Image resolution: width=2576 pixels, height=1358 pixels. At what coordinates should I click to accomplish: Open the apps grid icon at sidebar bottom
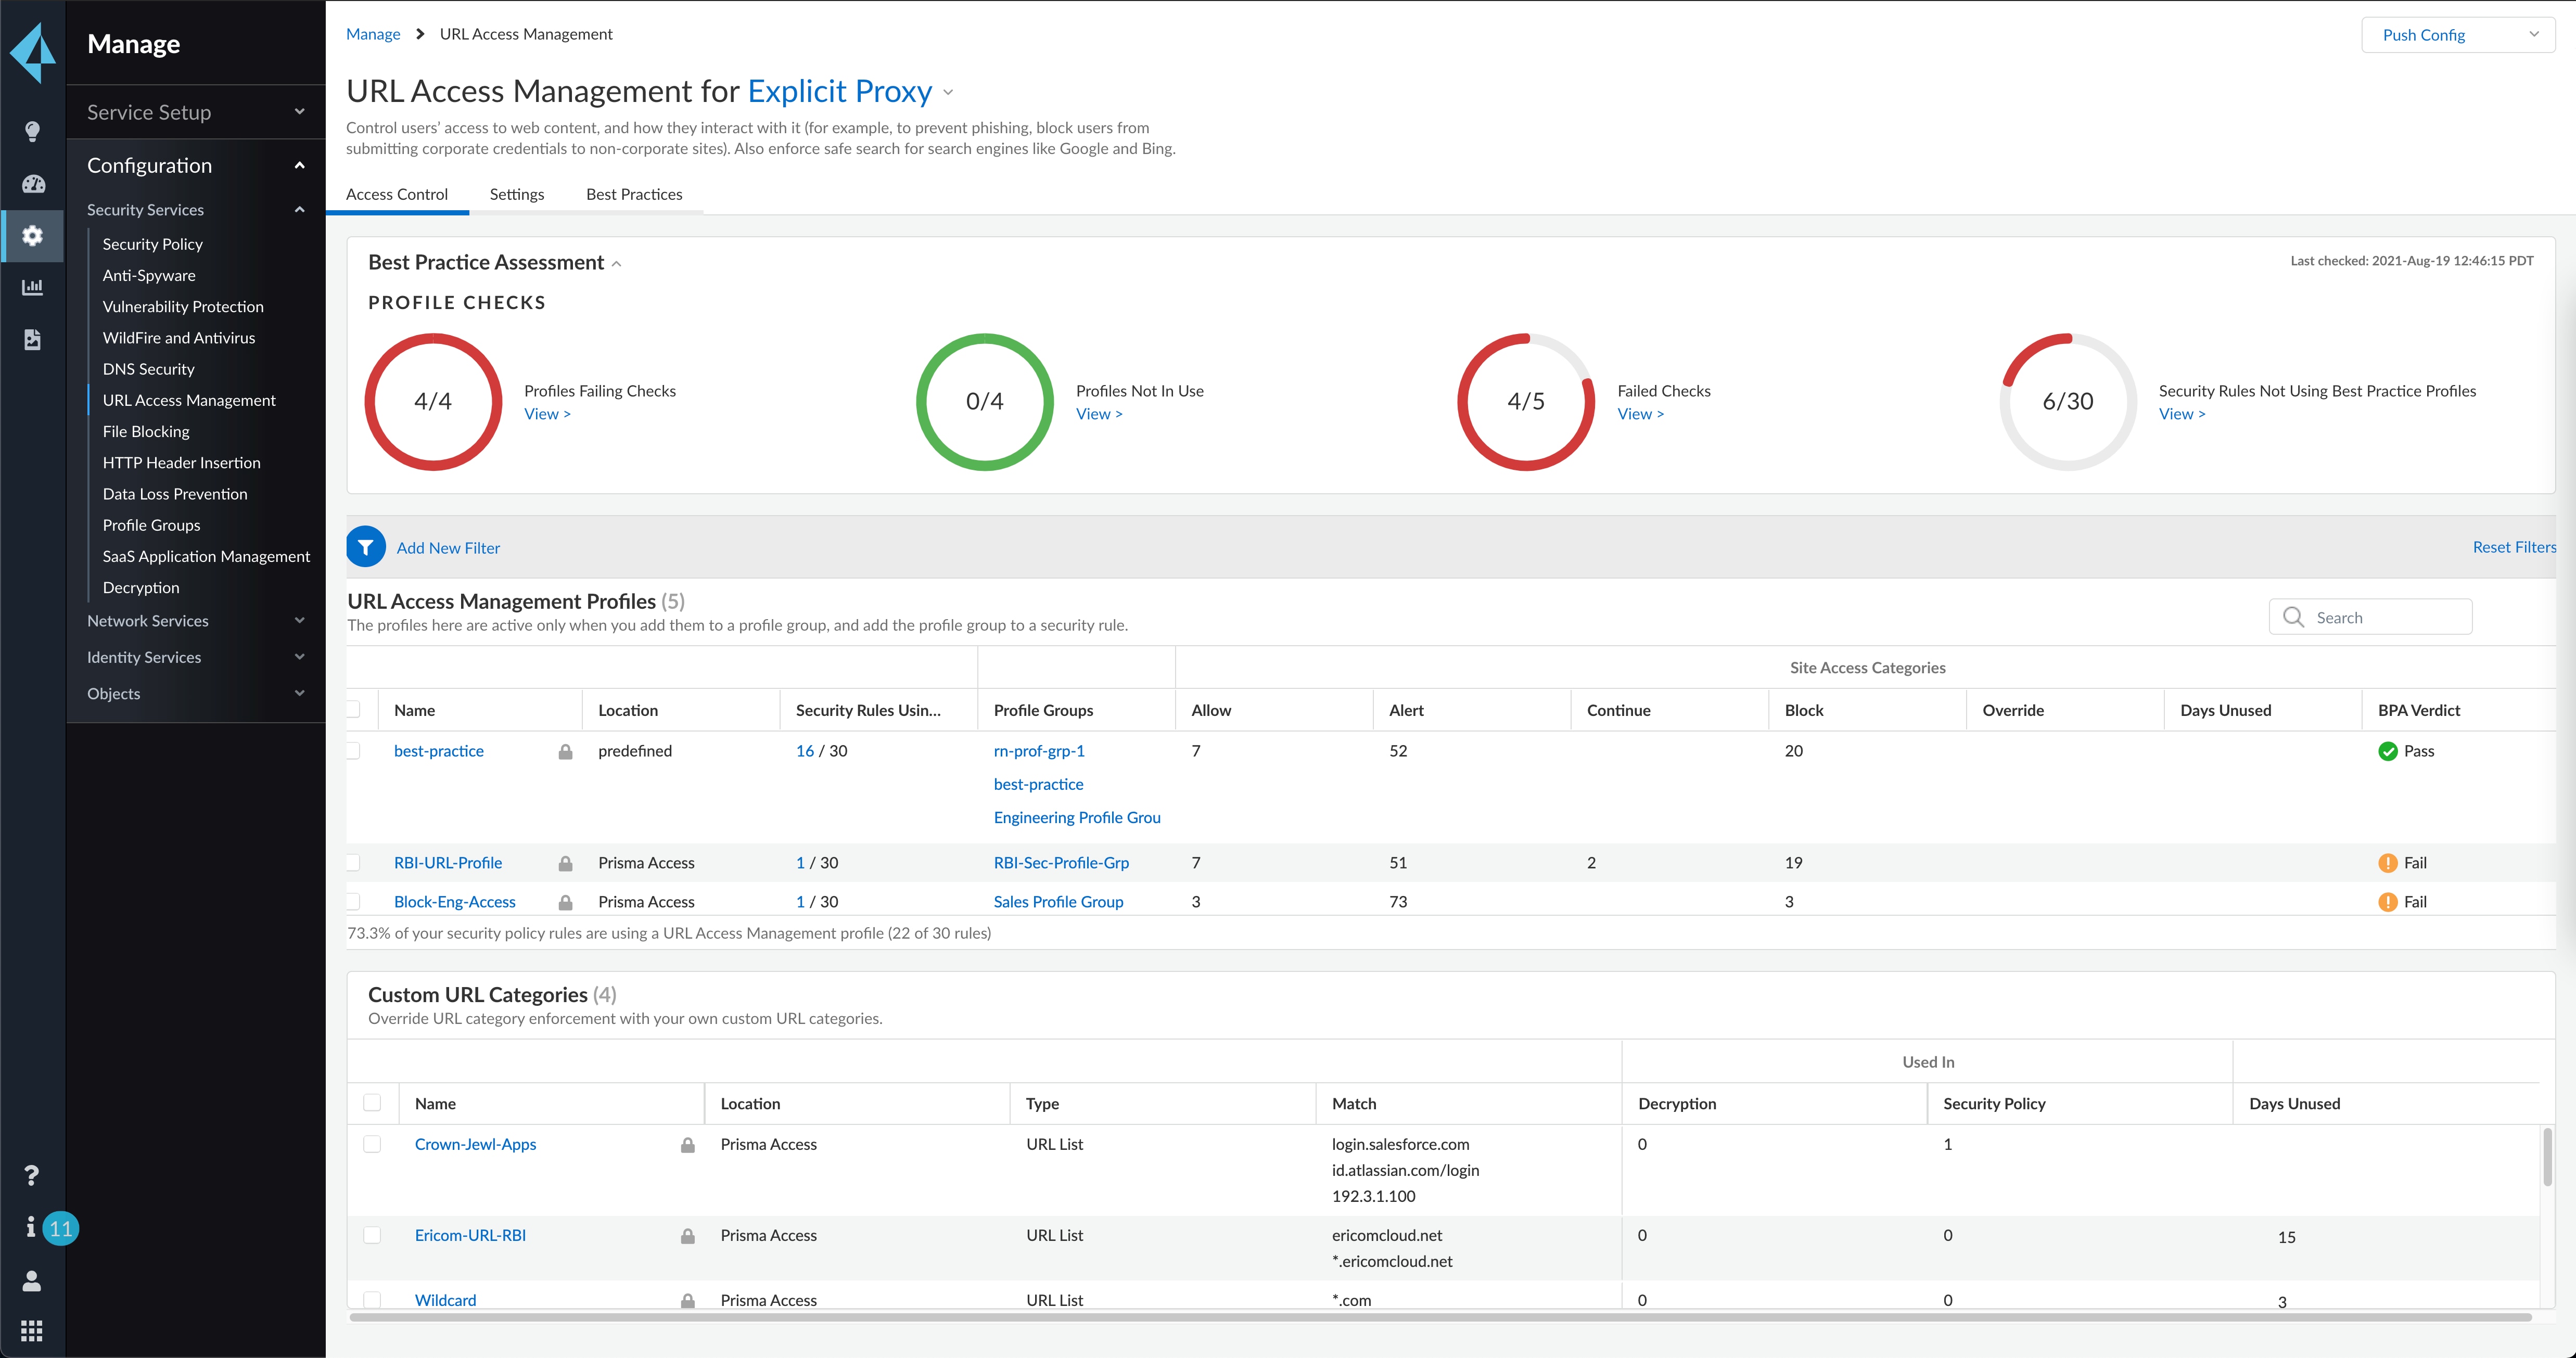tap(33, 1330)
